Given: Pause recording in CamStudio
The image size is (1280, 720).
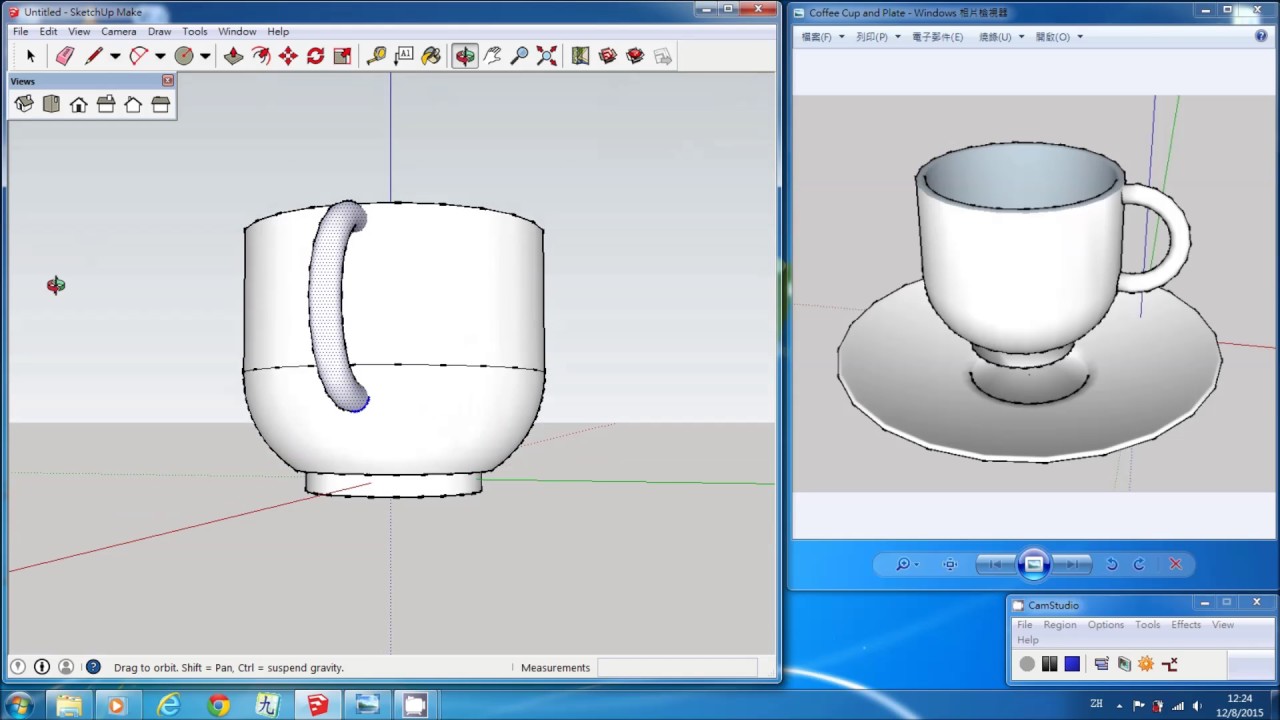Looking at the screenshot, I should point(1049,664).
